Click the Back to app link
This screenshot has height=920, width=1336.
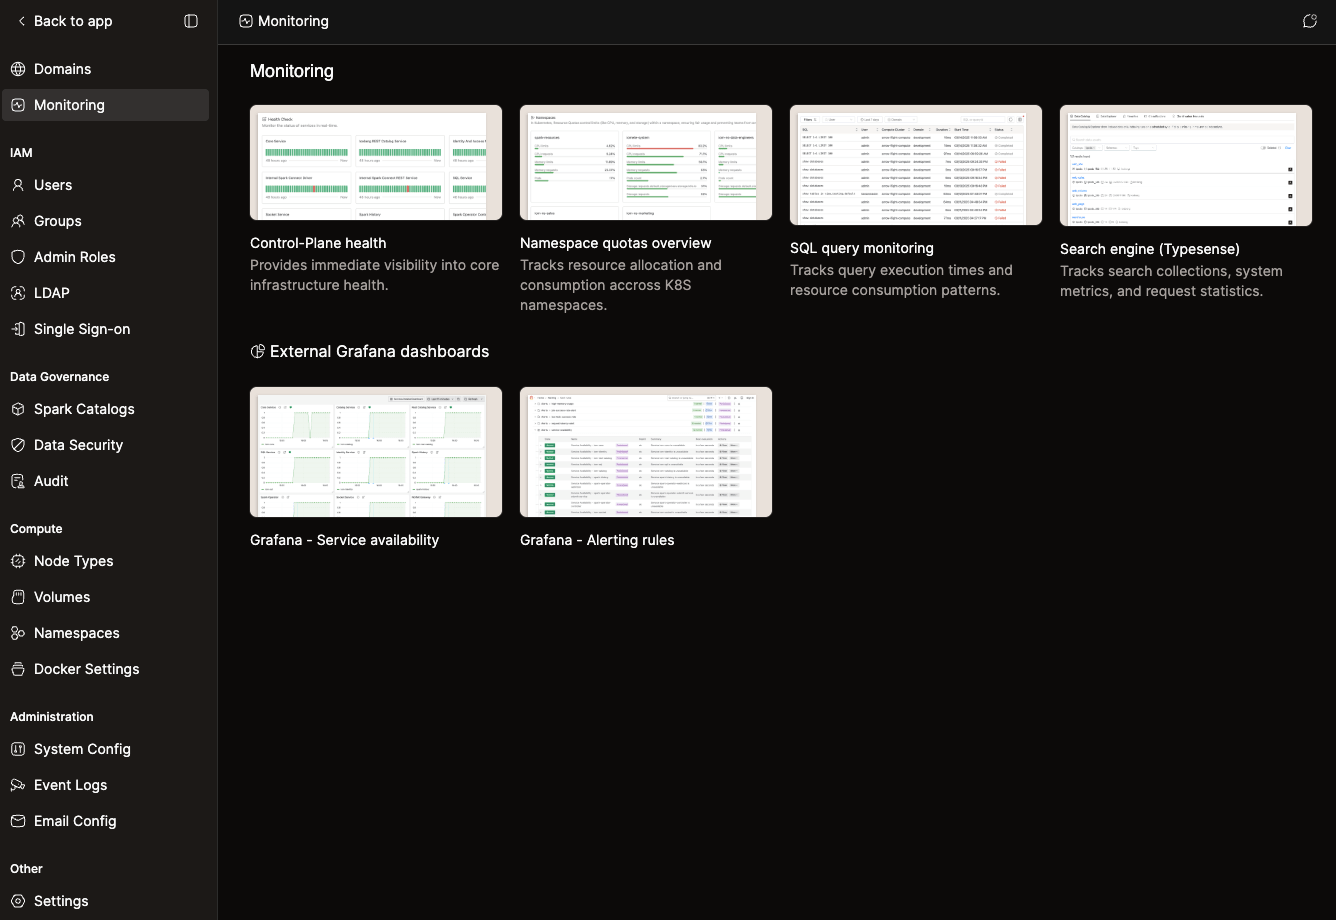[64, 21]
